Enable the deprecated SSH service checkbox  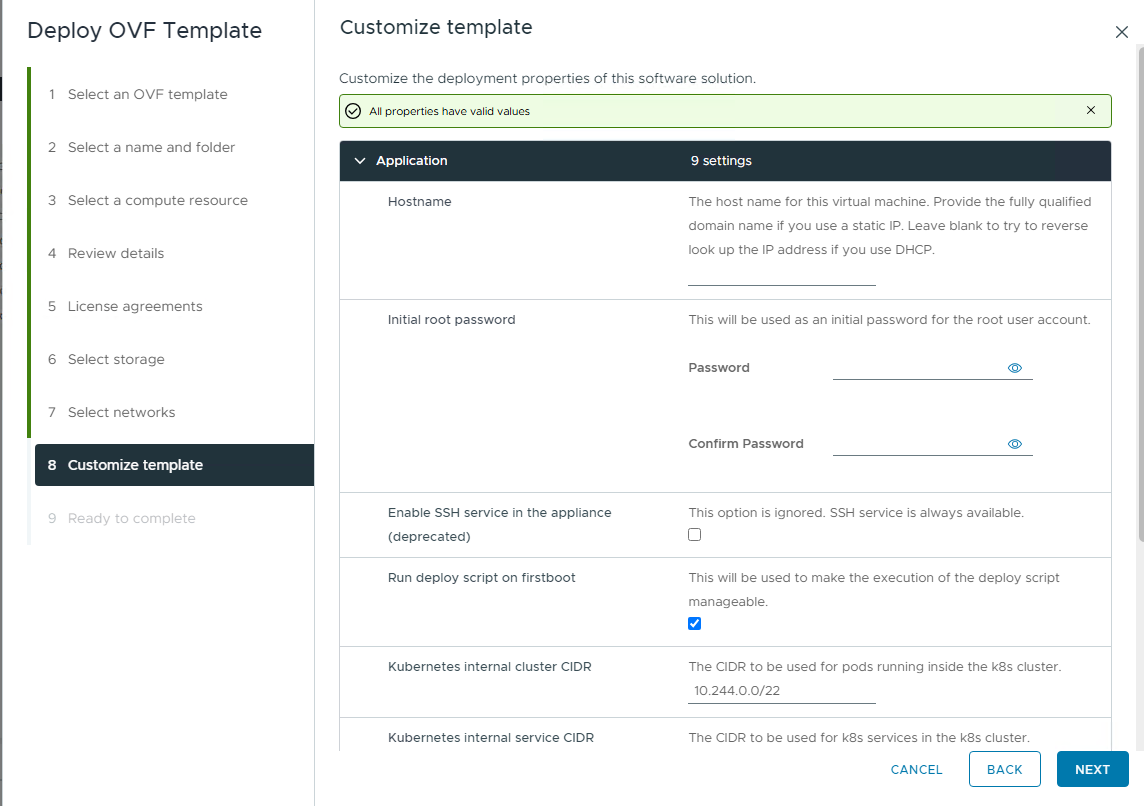click(695, 535)
